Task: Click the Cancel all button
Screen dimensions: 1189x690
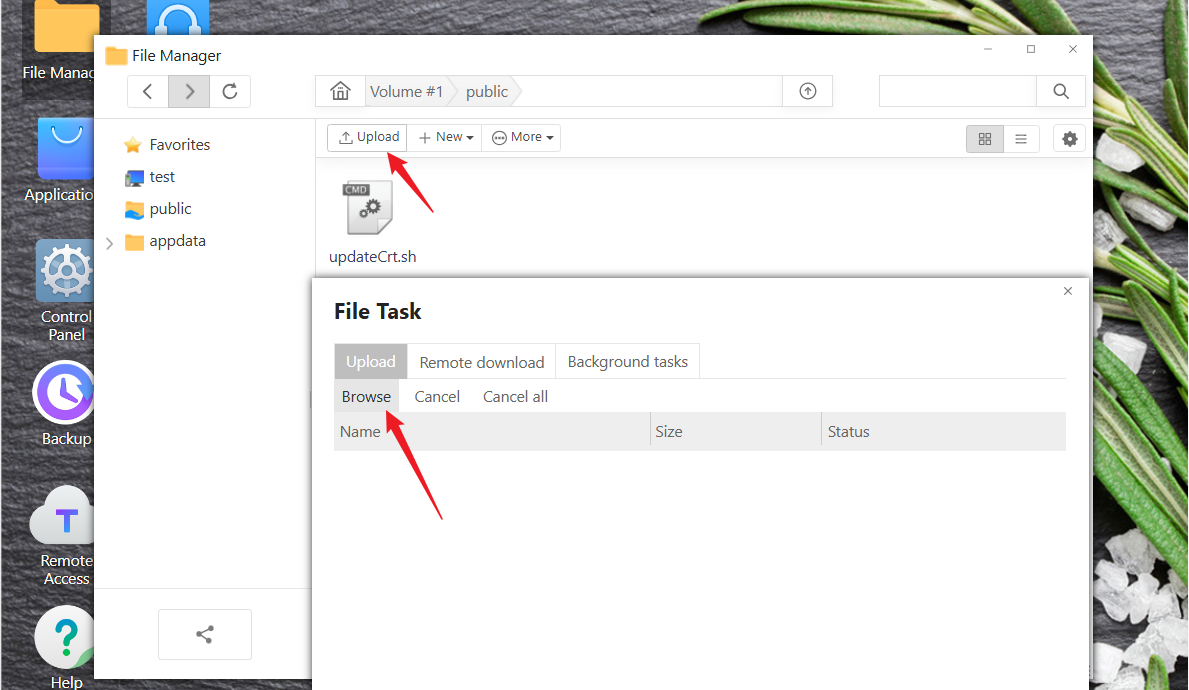Action: click(x=515, y=397)
